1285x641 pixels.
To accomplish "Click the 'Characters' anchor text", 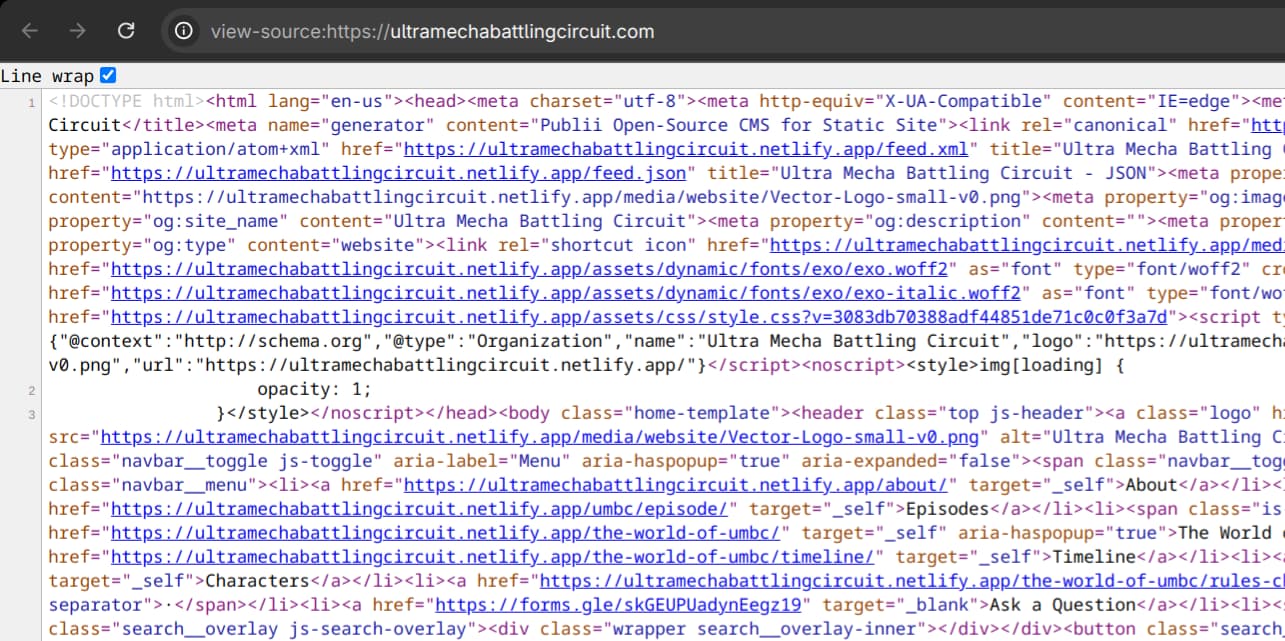I will (x=257, y=581).
